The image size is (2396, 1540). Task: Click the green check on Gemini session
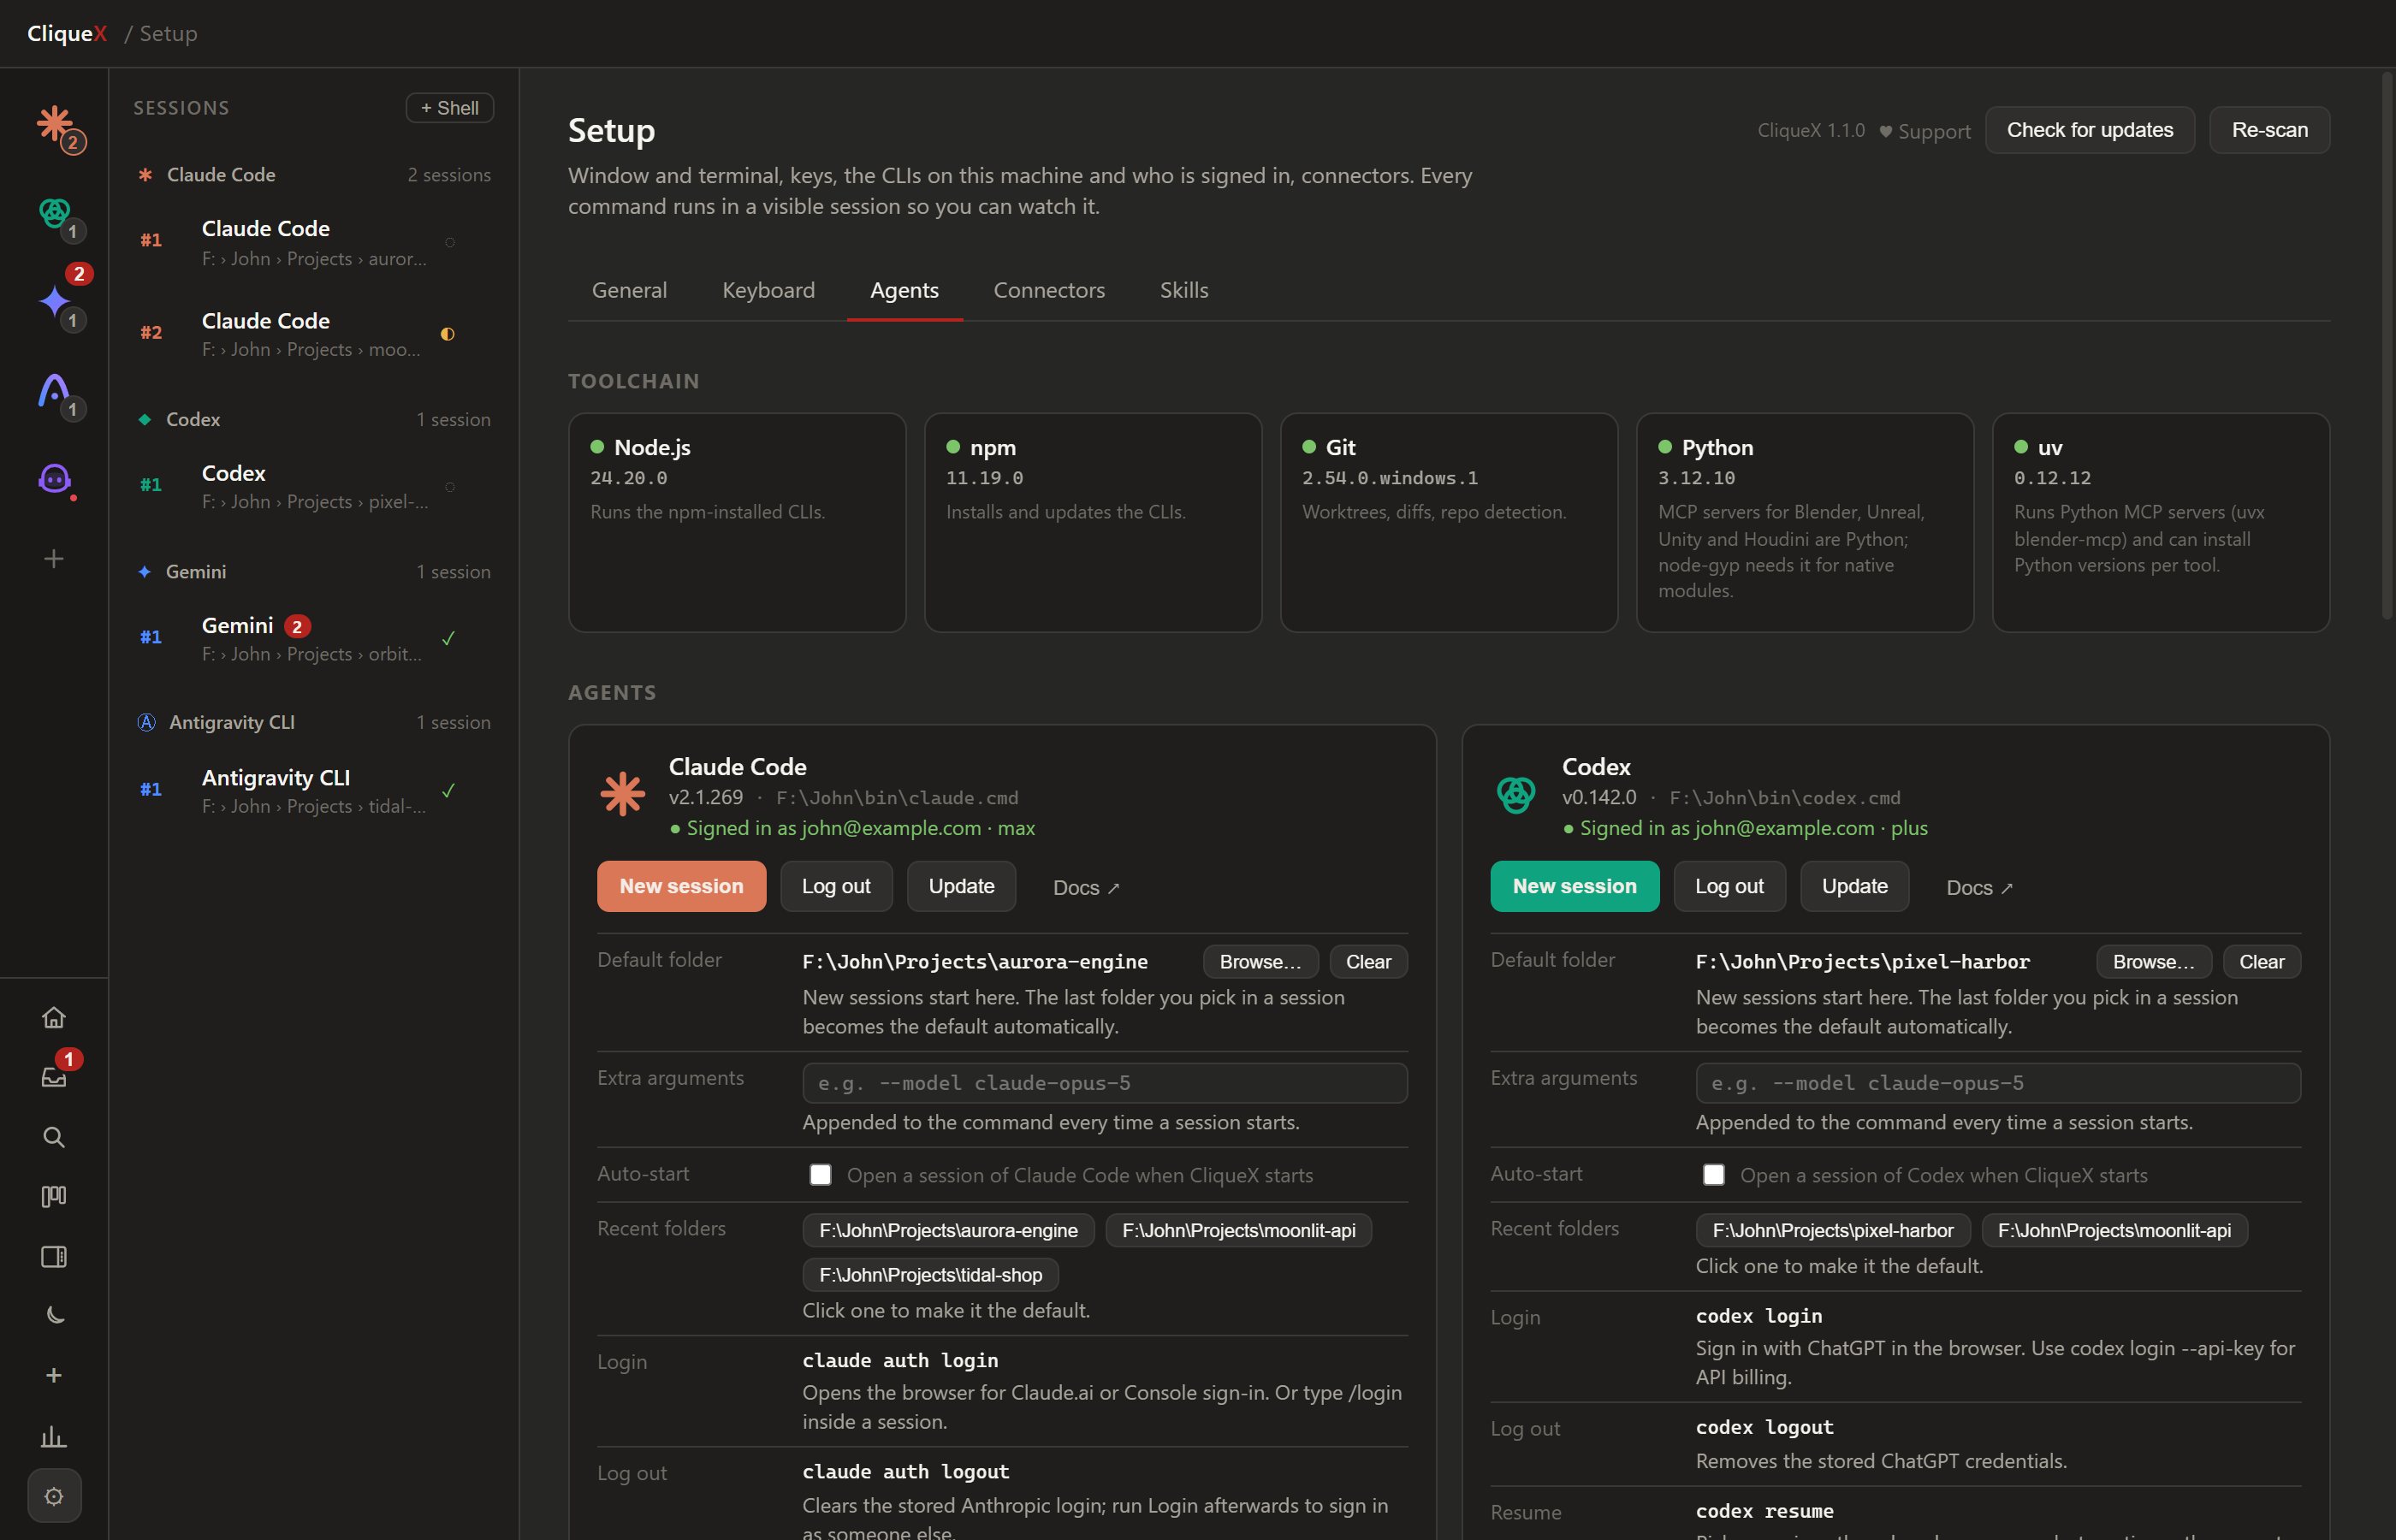click(x=448, y=638)
